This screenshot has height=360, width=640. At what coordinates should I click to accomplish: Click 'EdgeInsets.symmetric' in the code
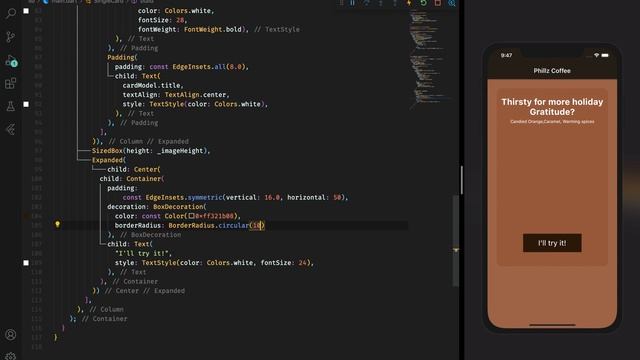(184, 198)
